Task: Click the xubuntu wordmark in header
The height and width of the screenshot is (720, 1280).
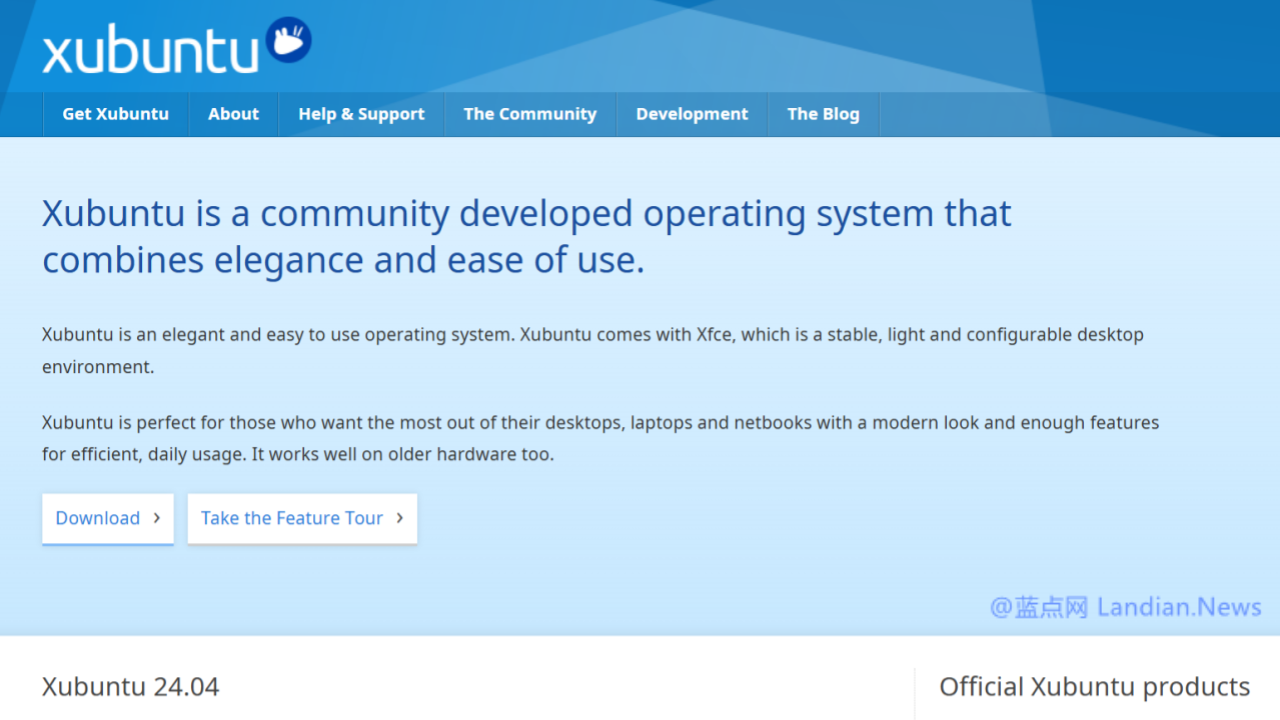Action: [x=150, y=51]
